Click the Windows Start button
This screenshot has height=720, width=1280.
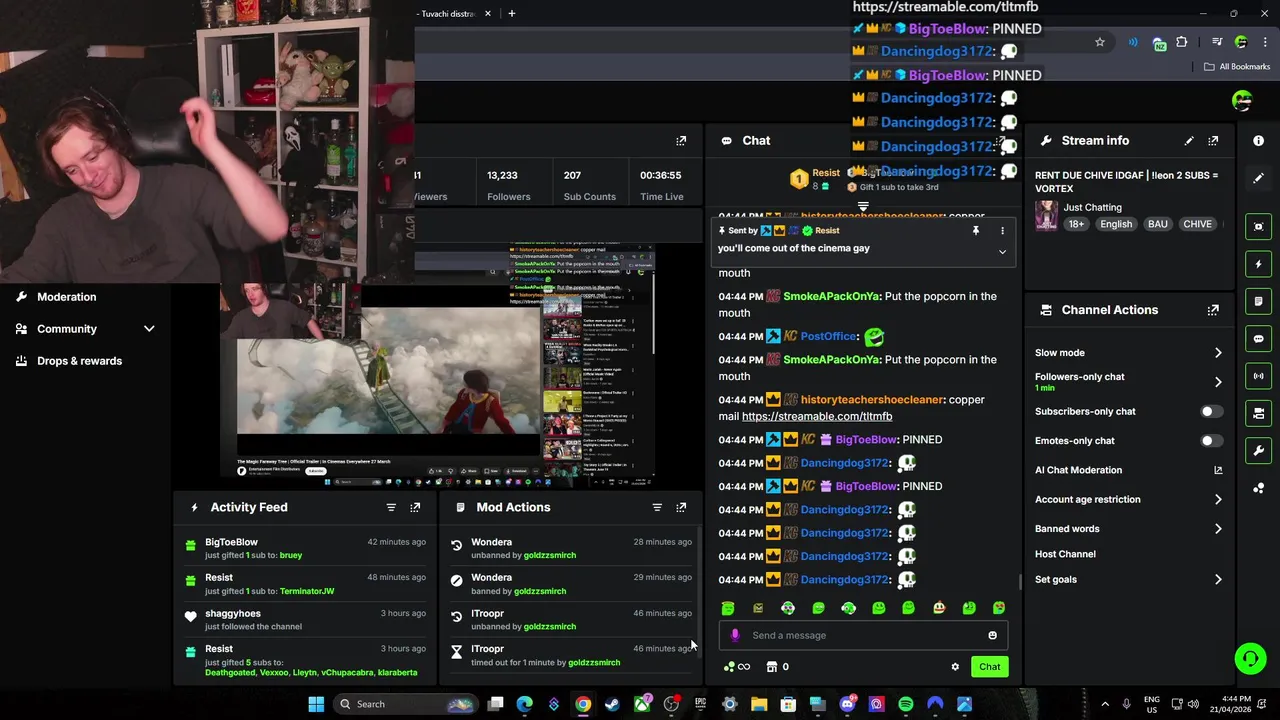point(316,704)
